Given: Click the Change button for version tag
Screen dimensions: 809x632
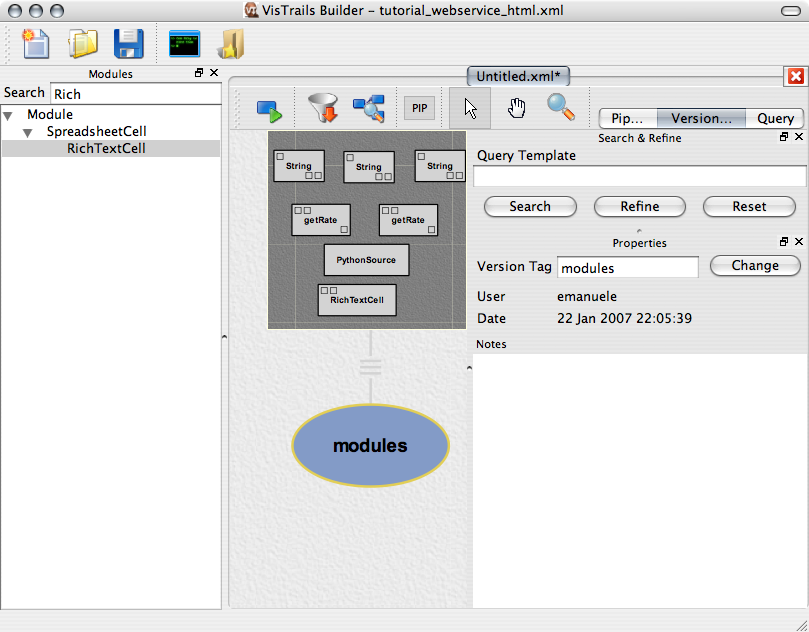Looking at the screenshot, I should pyautogui.click(x=755, y=266).
